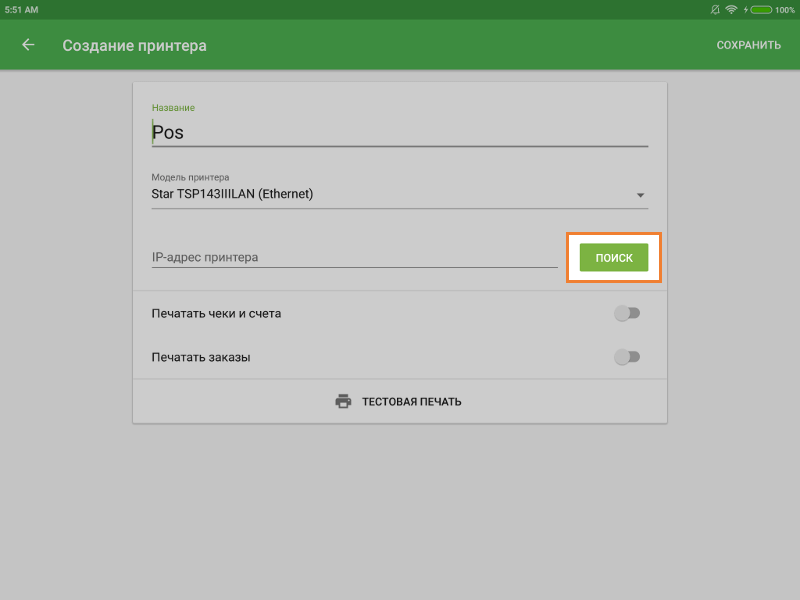This screenshot has width=800, height=600.
Task: Click the Модель принтера label
Action: [x=190, y=177]
